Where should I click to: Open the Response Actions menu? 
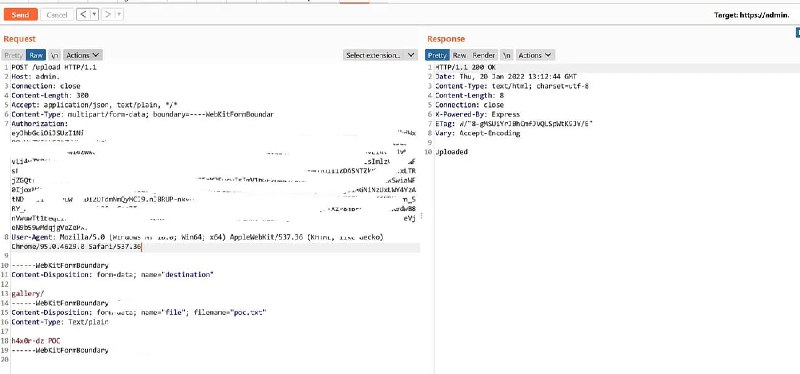pos(535,55)
